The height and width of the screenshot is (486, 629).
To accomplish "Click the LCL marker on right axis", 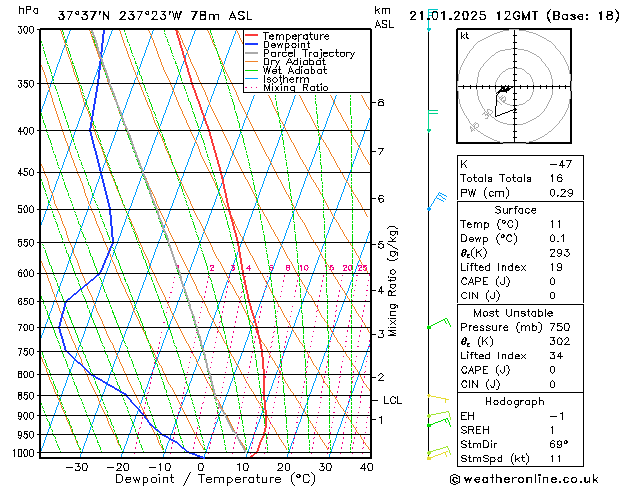I will pyautogui.click(x=393, y=400).
